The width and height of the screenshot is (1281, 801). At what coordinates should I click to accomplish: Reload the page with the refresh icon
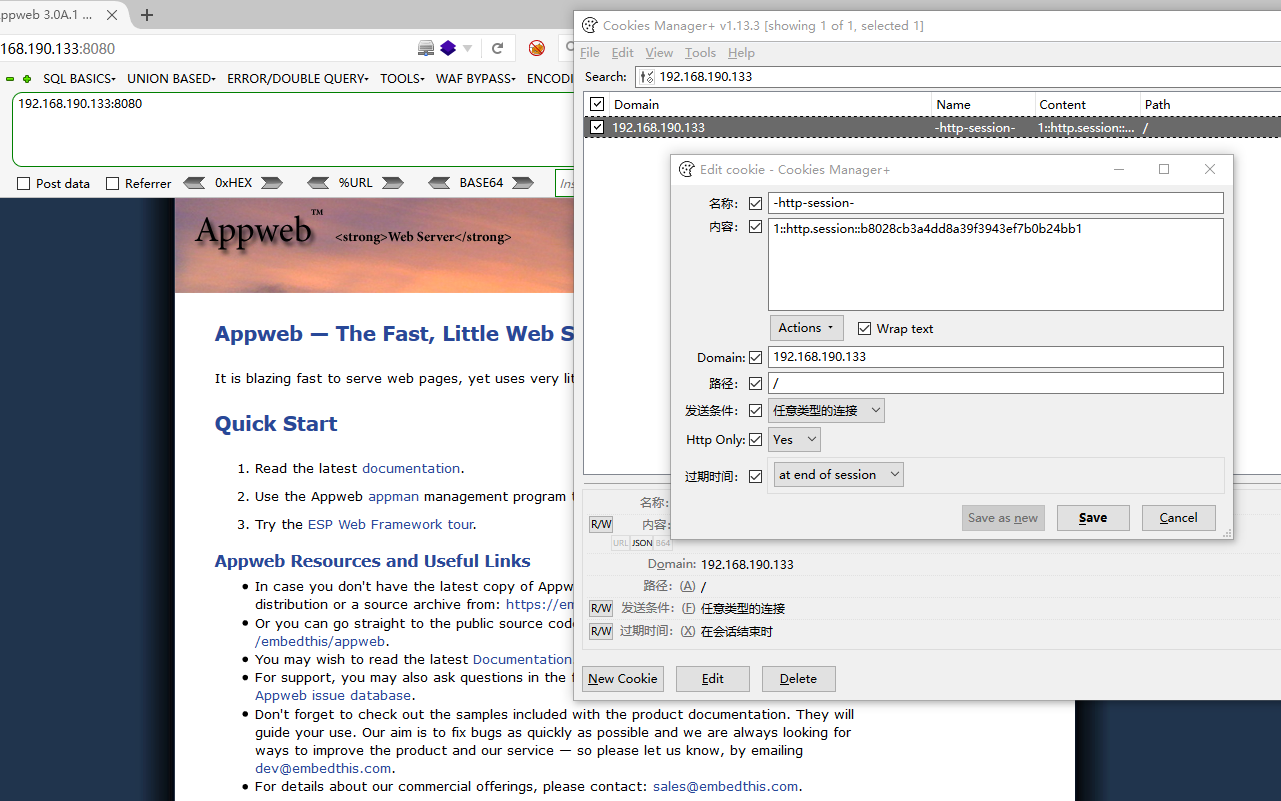click(x=497, y=48)
